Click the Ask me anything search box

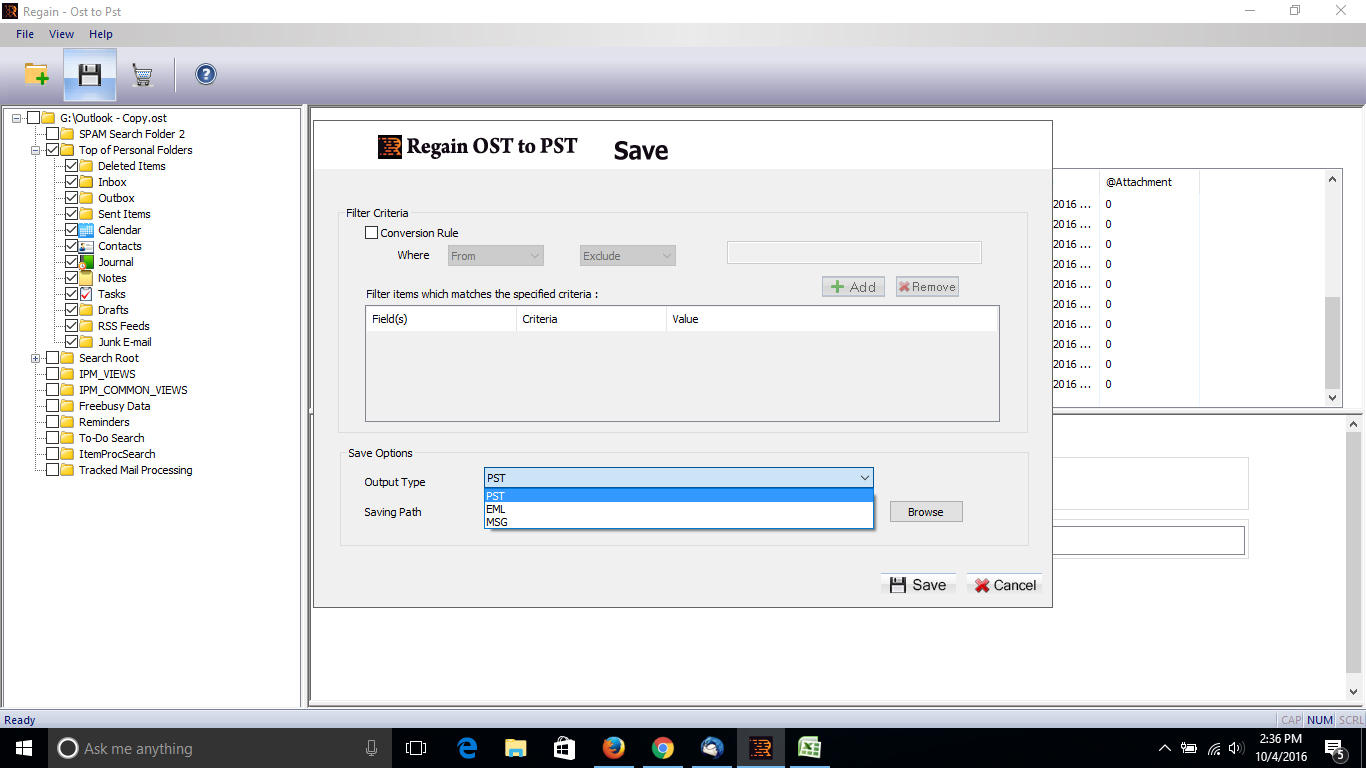(221, 748)
